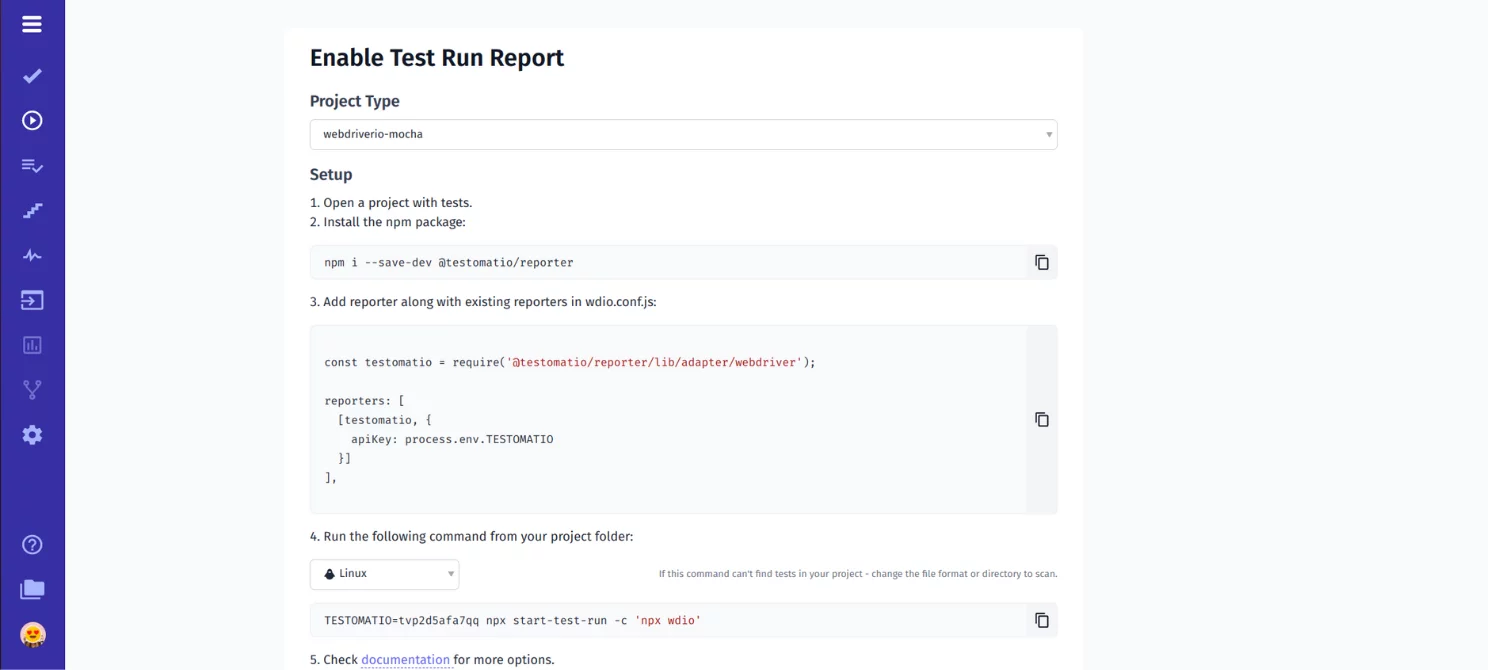Open Imports via boxed arrow sidebar icon
The height and width of the screenshot is (670, 1488).
pos(32,300)
